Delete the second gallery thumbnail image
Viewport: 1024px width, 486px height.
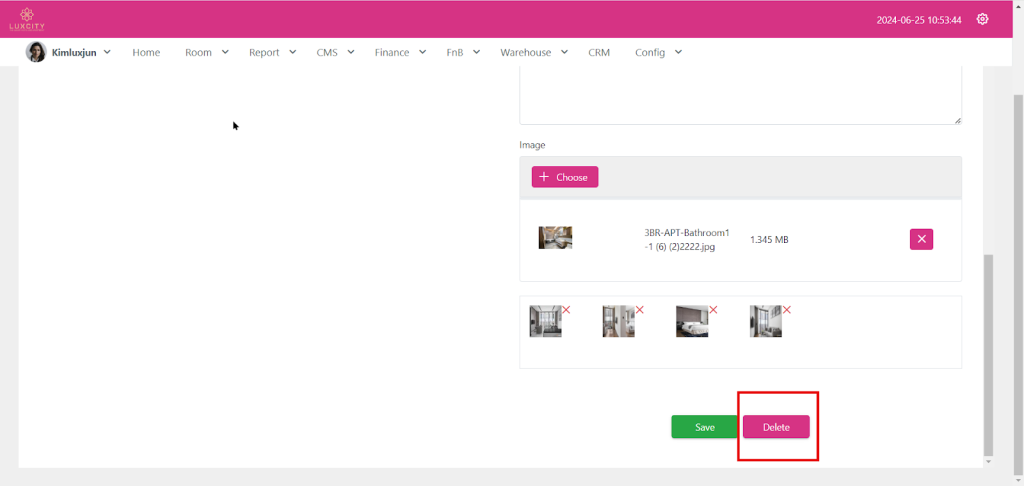pyautogui.click(x=640, y=310)
